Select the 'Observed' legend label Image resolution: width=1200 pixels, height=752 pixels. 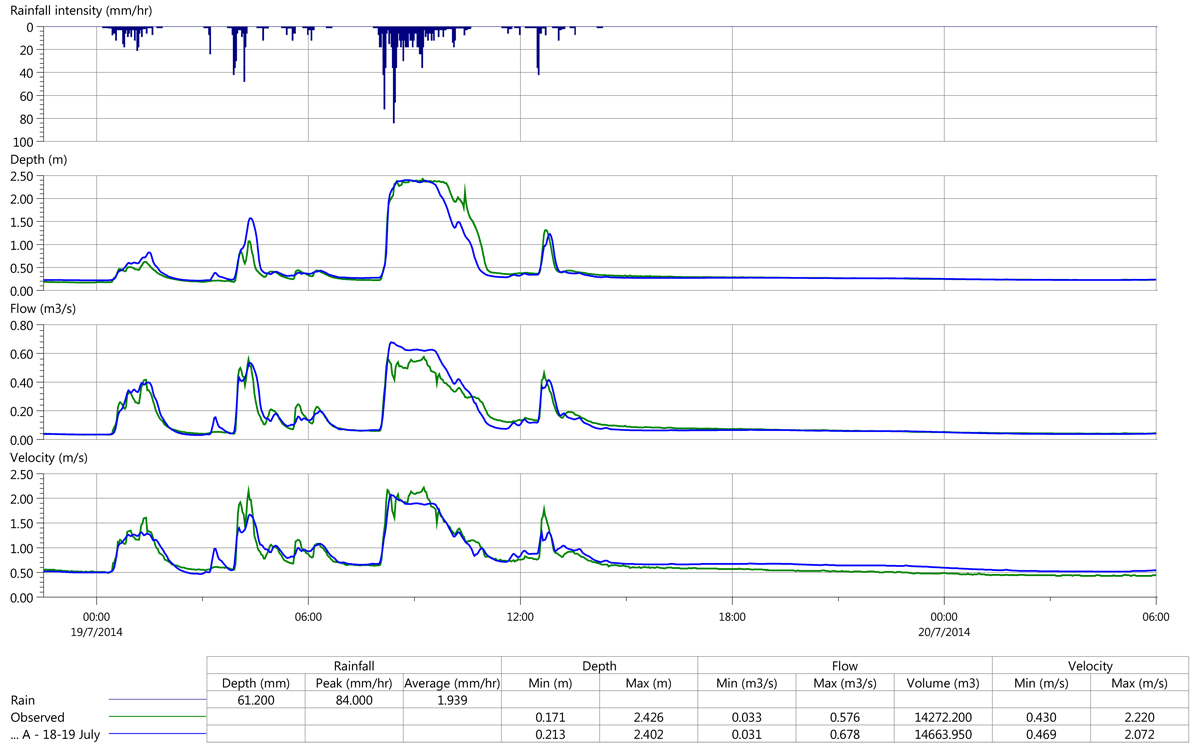(37, 717)
